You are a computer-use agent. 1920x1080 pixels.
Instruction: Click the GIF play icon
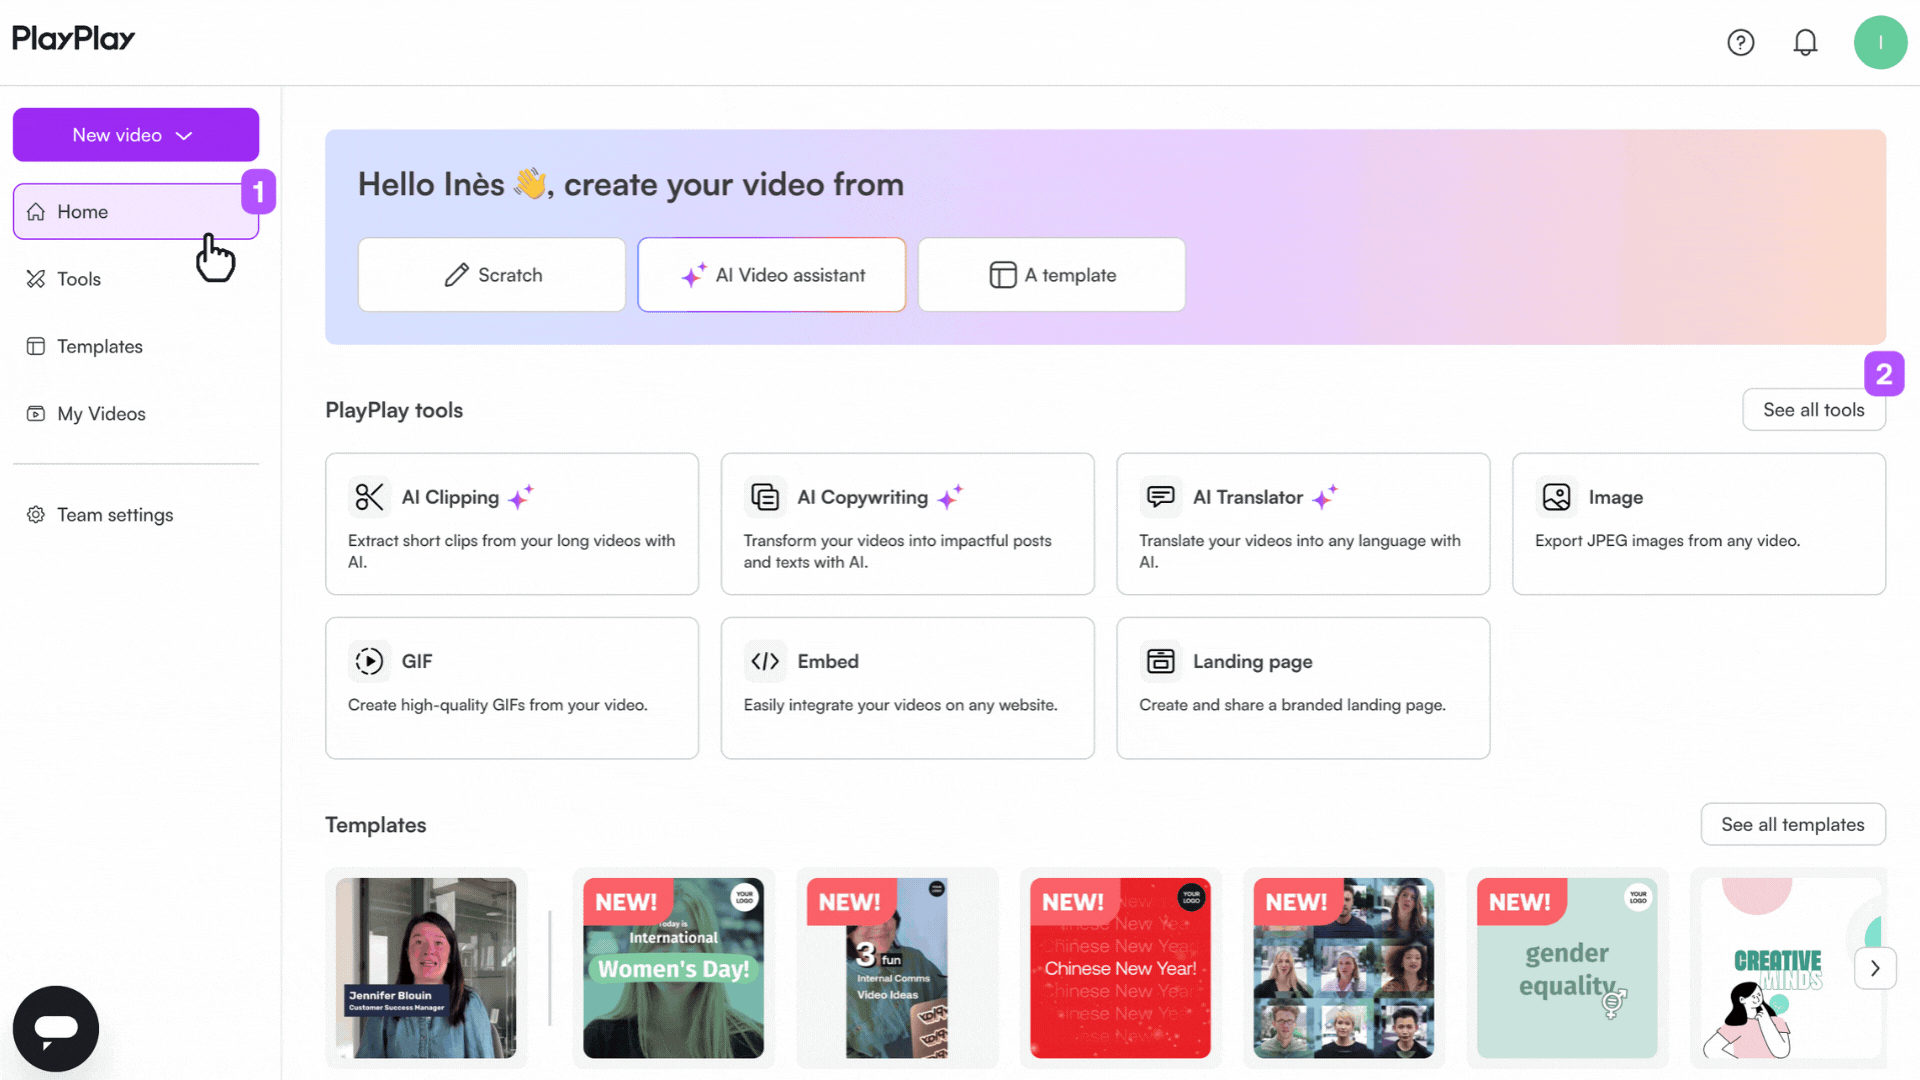370,661
